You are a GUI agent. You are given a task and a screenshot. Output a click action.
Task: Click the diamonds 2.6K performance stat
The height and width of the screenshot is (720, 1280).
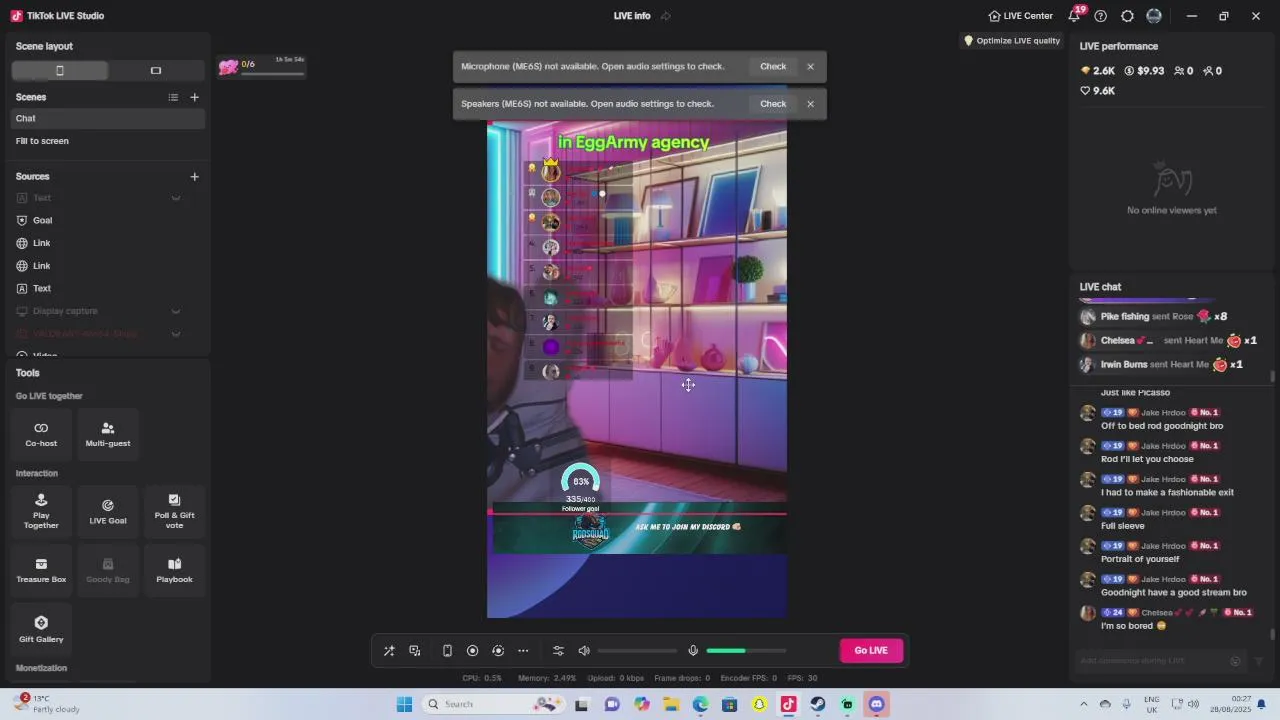pos(1097,71)
